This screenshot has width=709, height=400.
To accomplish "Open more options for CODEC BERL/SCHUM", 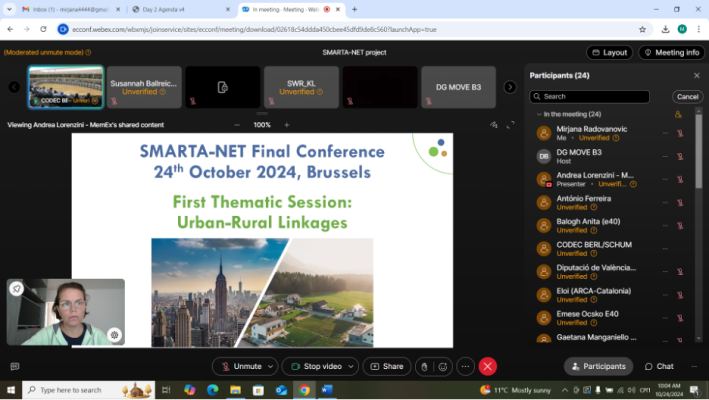I will [665, 249].
